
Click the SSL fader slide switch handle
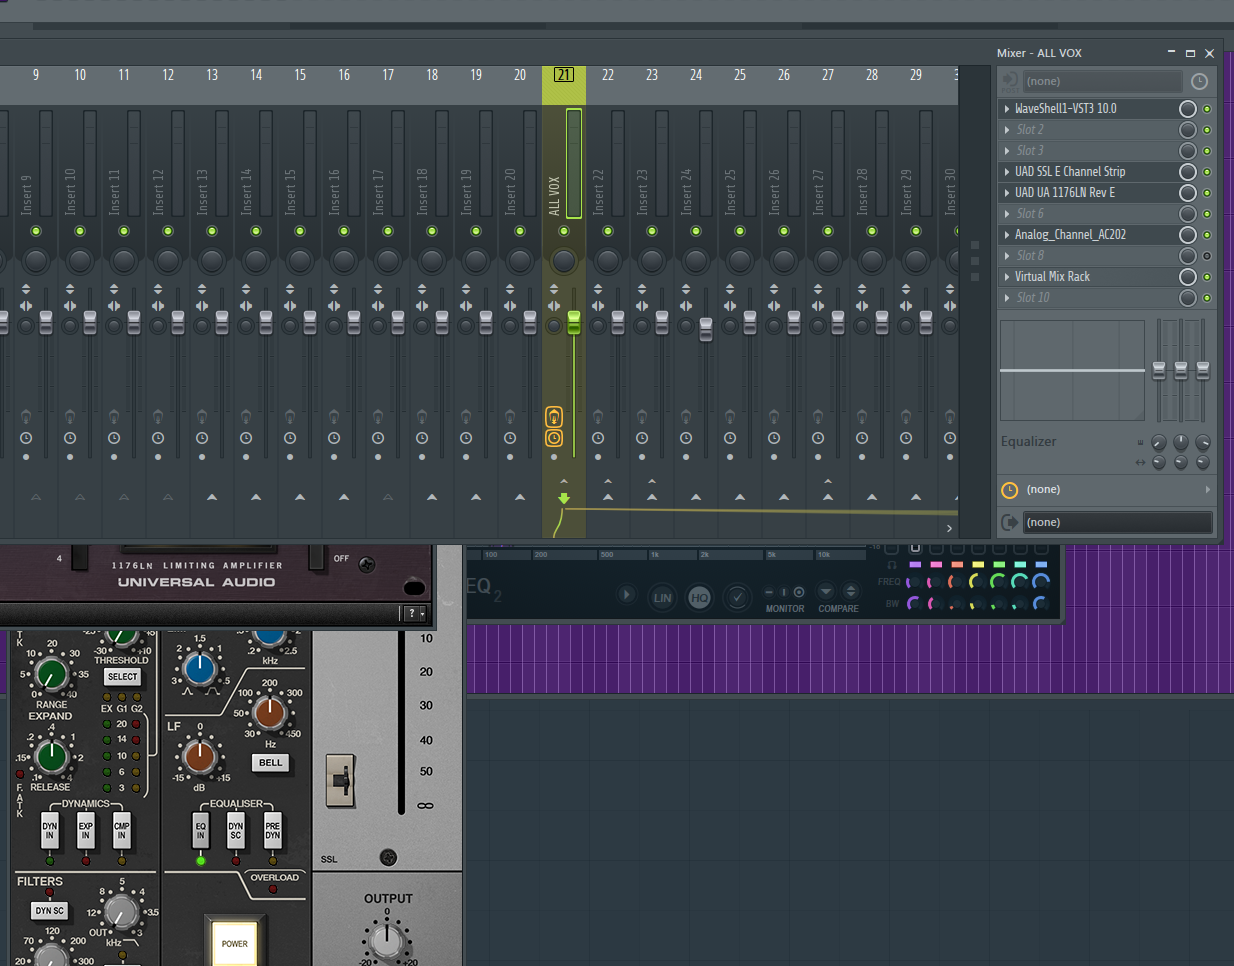tap(341, 780)
